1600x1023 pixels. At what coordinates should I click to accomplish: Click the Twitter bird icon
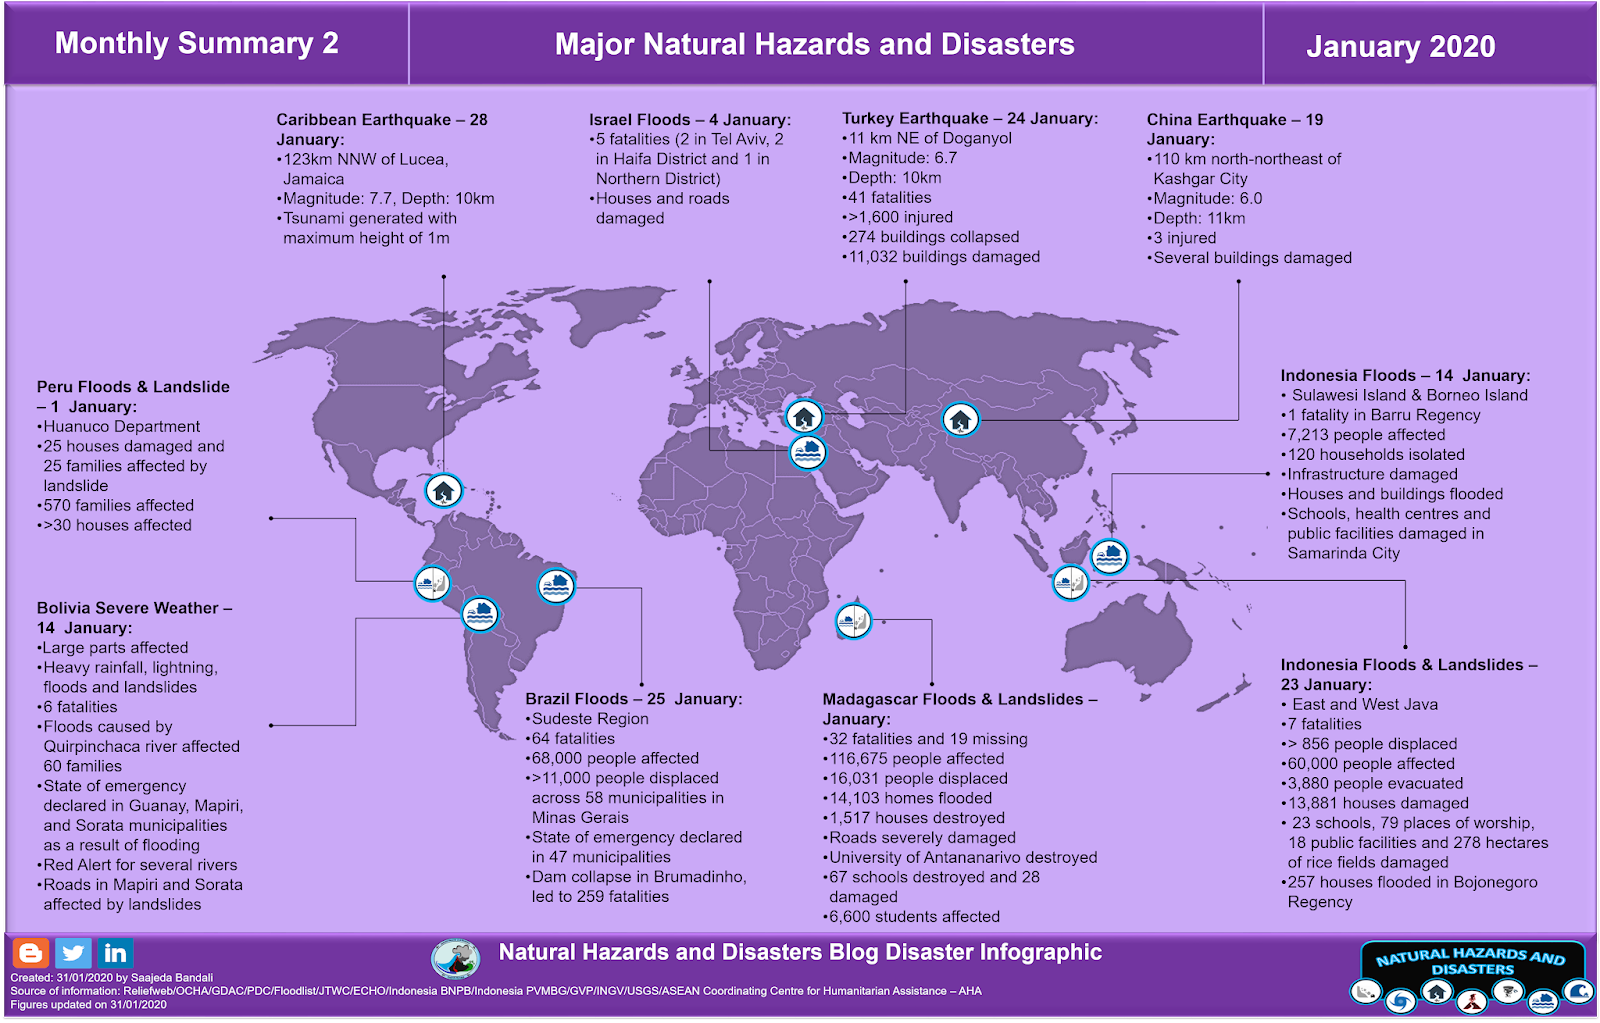point(71,953)
